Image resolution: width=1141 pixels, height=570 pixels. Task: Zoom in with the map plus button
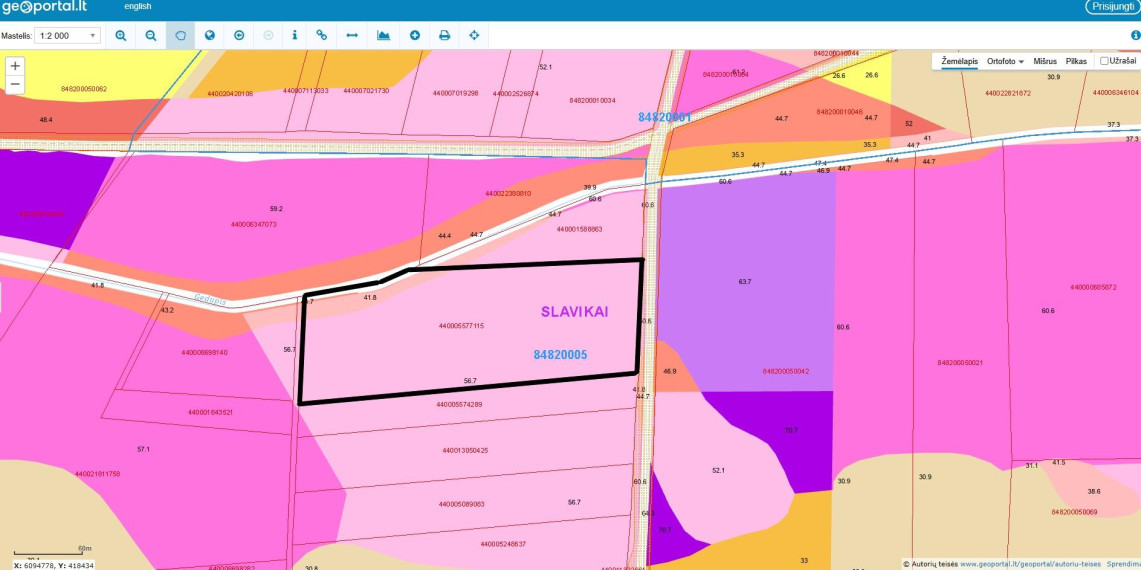15,66
